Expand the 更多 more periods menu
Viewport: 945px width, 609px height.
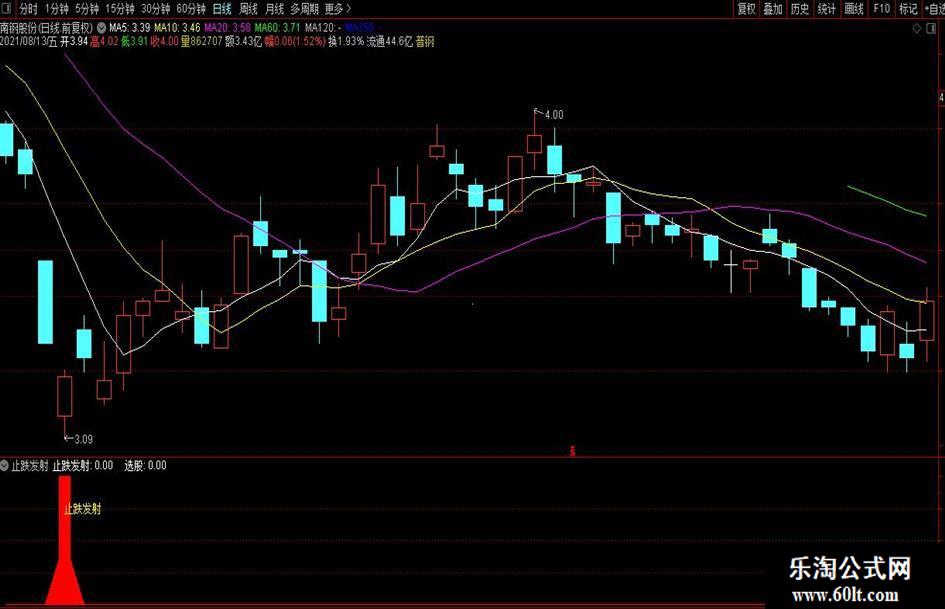pyautogui.click(x=338, y=9)
